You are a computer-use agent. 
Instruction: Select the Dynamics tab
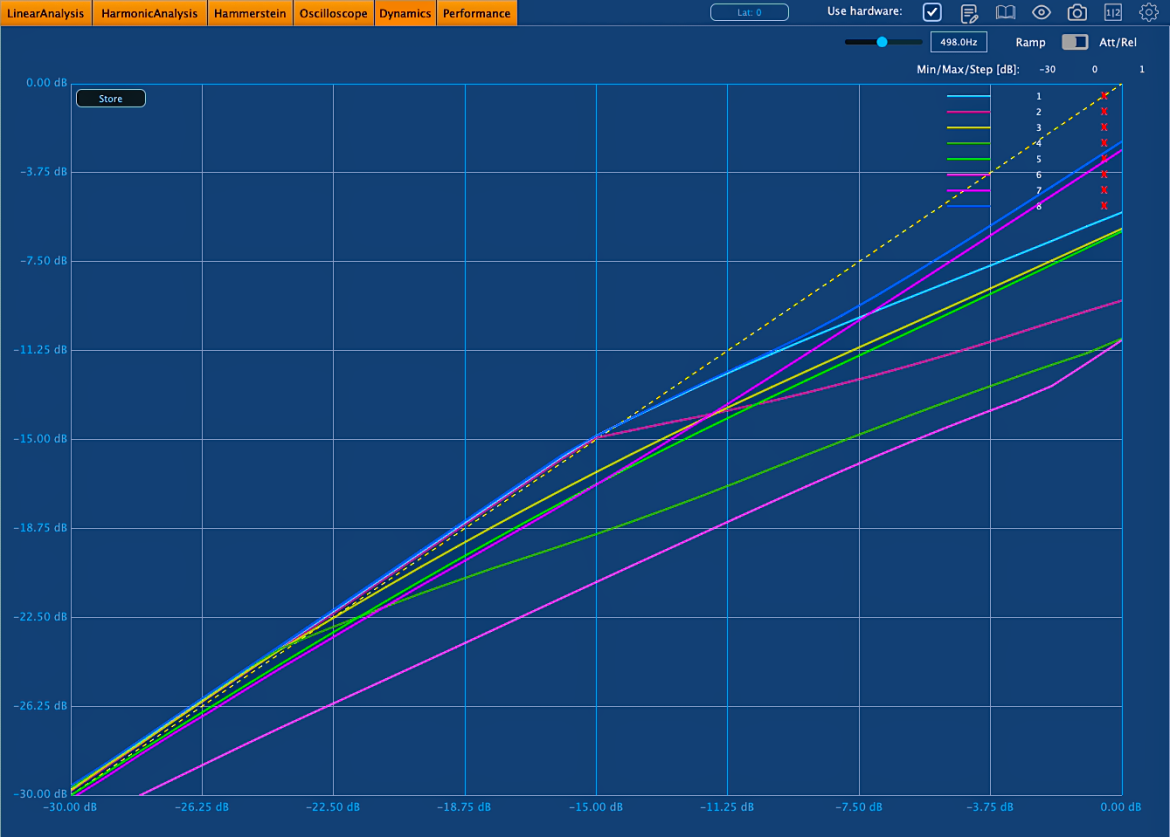[405, 13]
